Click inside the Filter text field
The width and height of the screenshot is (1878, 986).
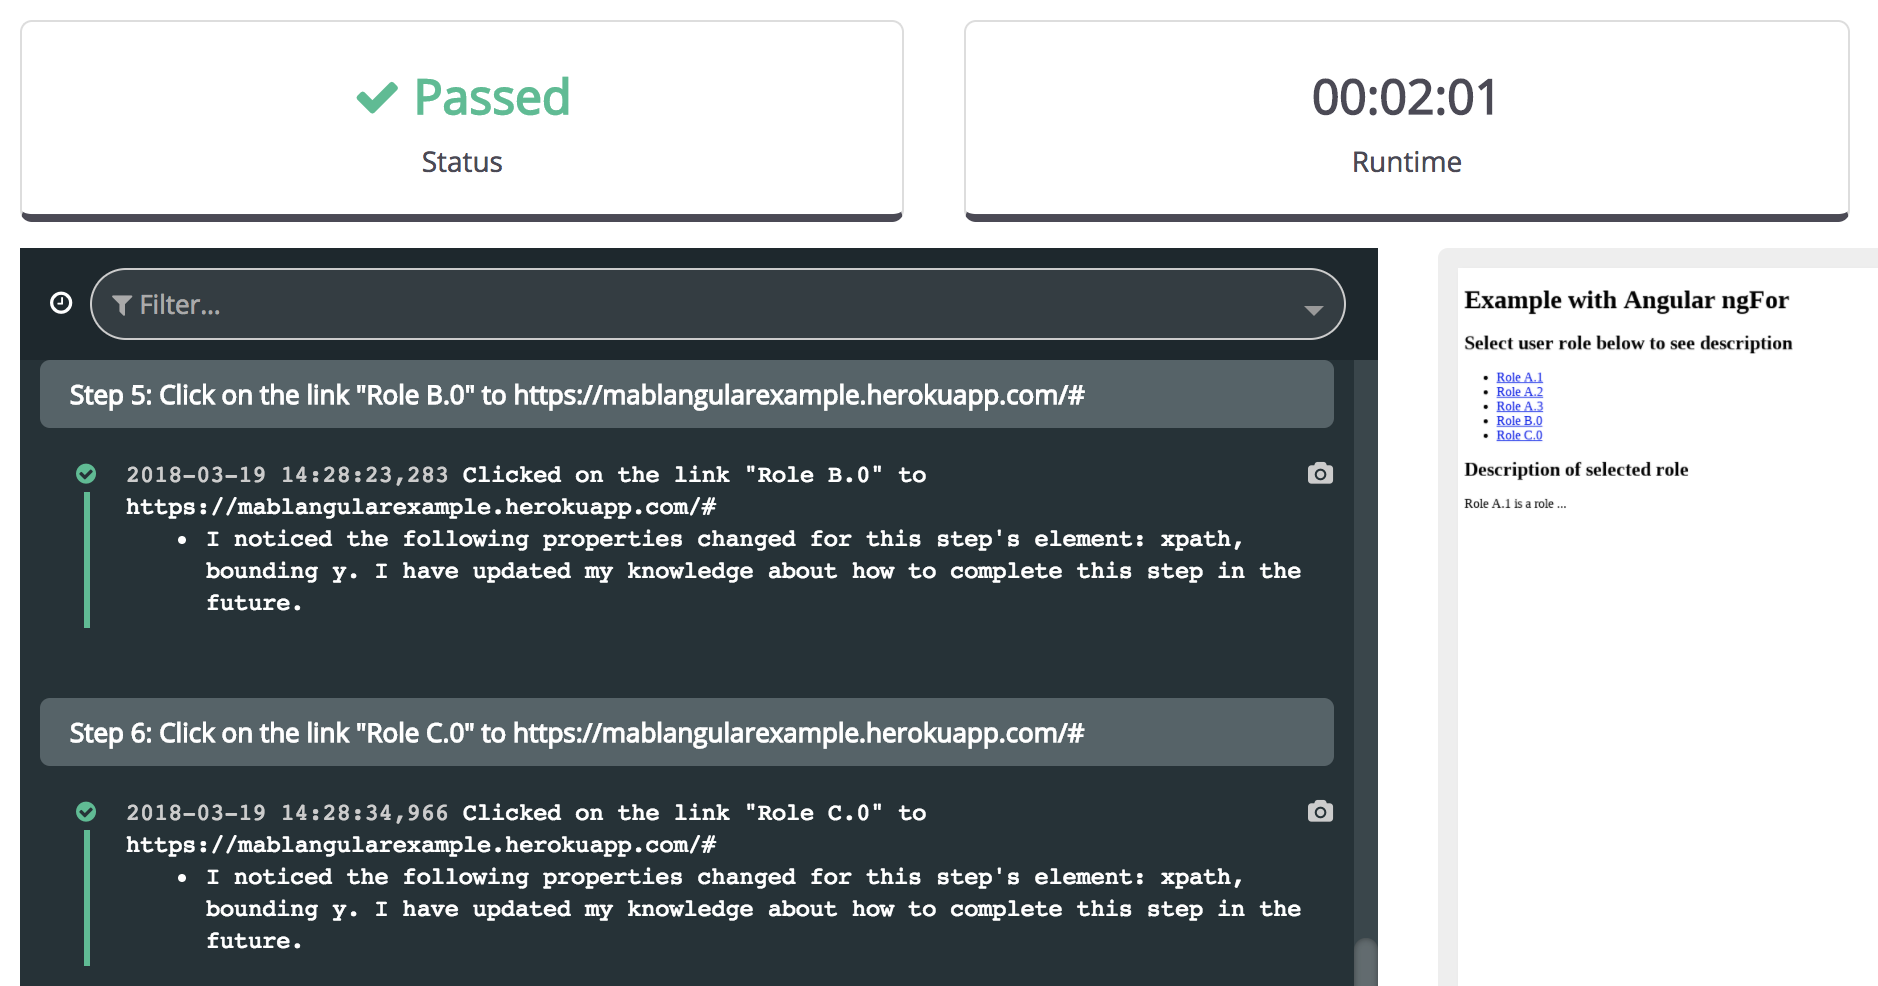coord(700,305)
